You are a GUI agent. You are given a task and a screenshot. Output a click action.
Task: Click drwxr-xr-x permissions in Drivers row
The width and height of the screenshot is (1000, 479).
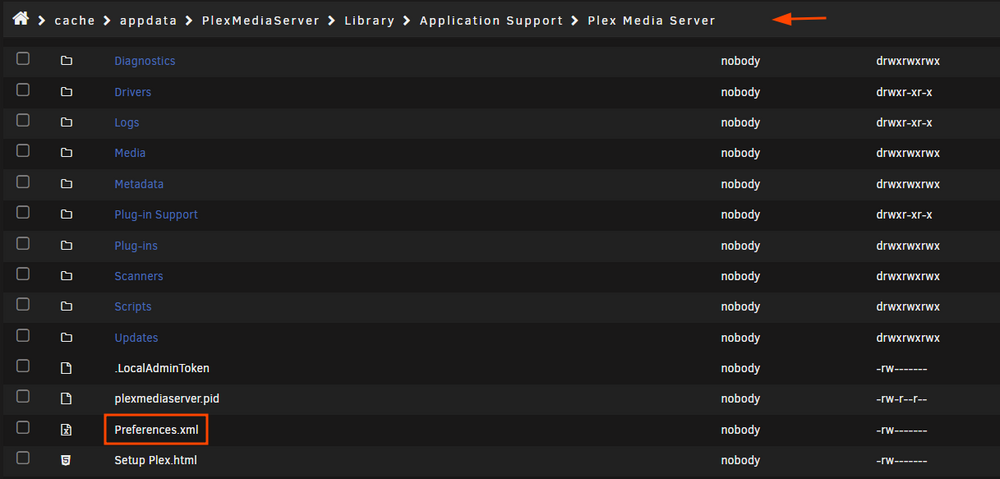coord(904,92)
